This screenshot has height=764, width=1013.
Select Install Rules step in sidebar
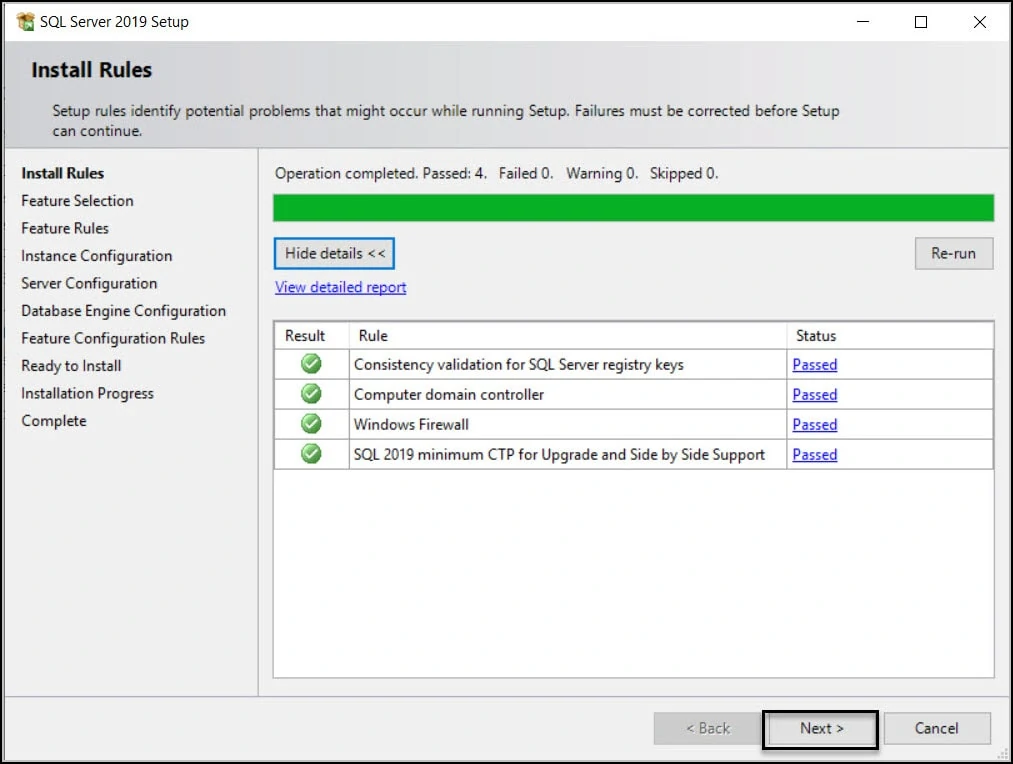63,173
